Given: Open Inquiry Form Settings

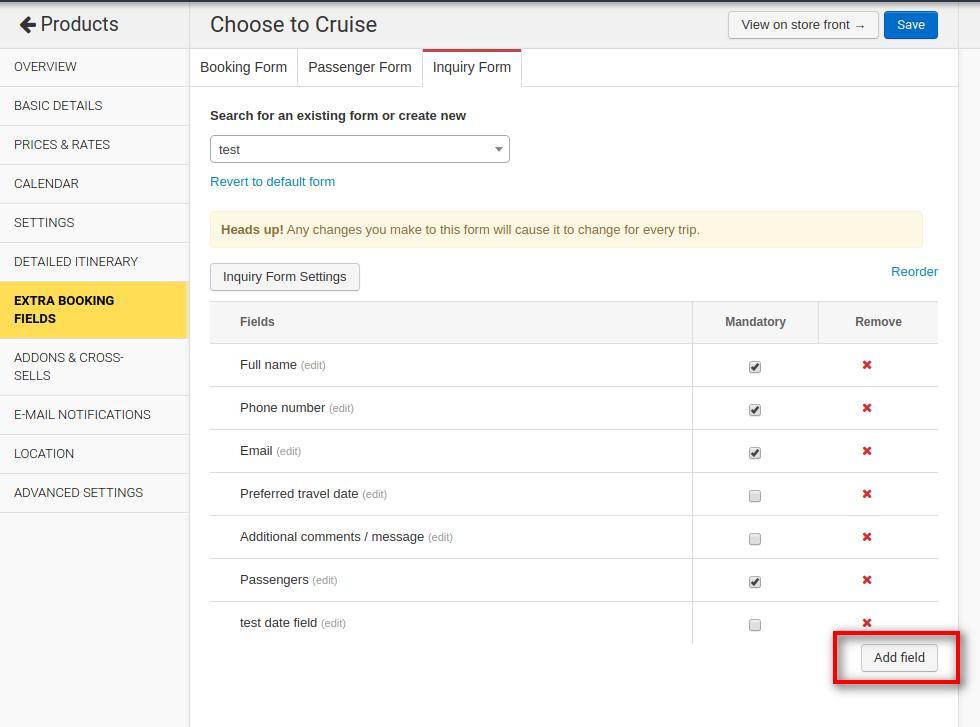Looking at the screenshot, I should pyautogui.click(x=284, y=277).
